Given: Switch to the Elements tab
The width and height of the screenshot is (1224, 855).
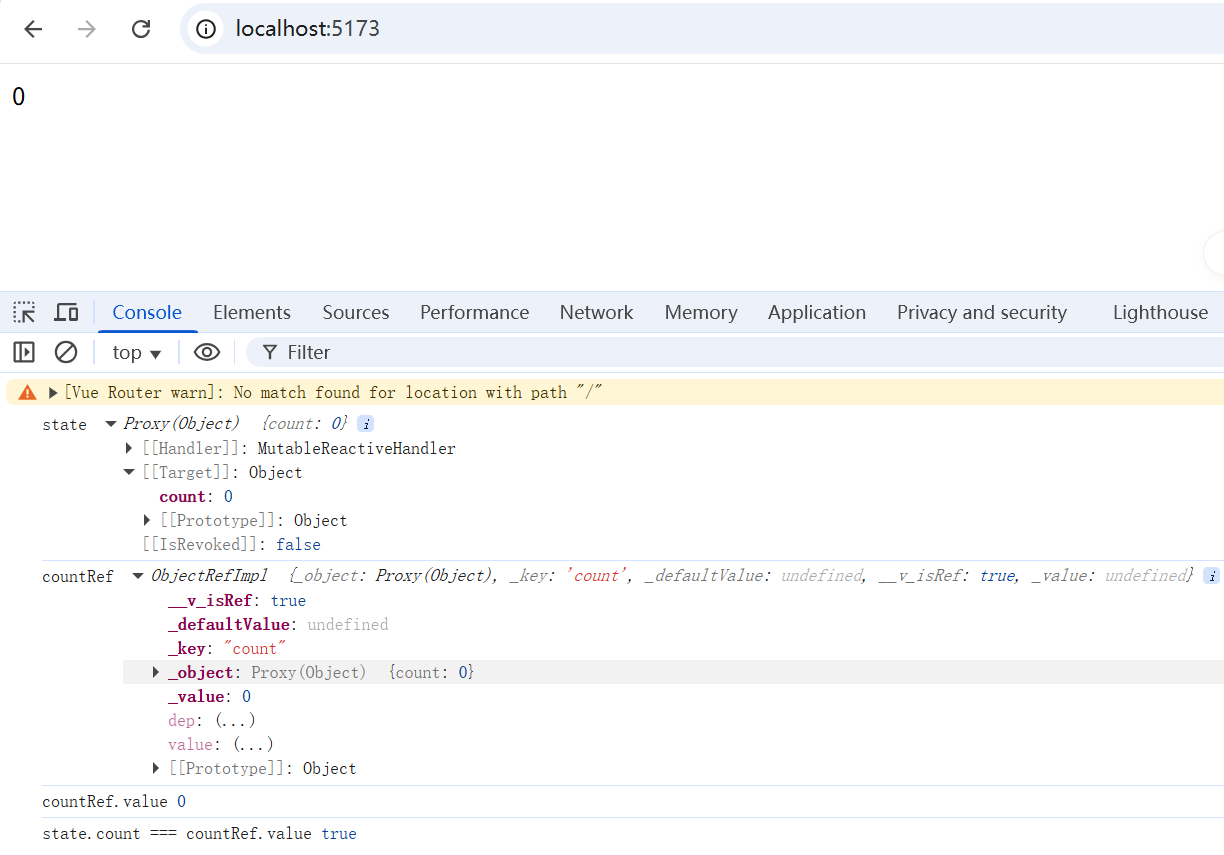Looking at the screenshot, I should coord(252,312).
